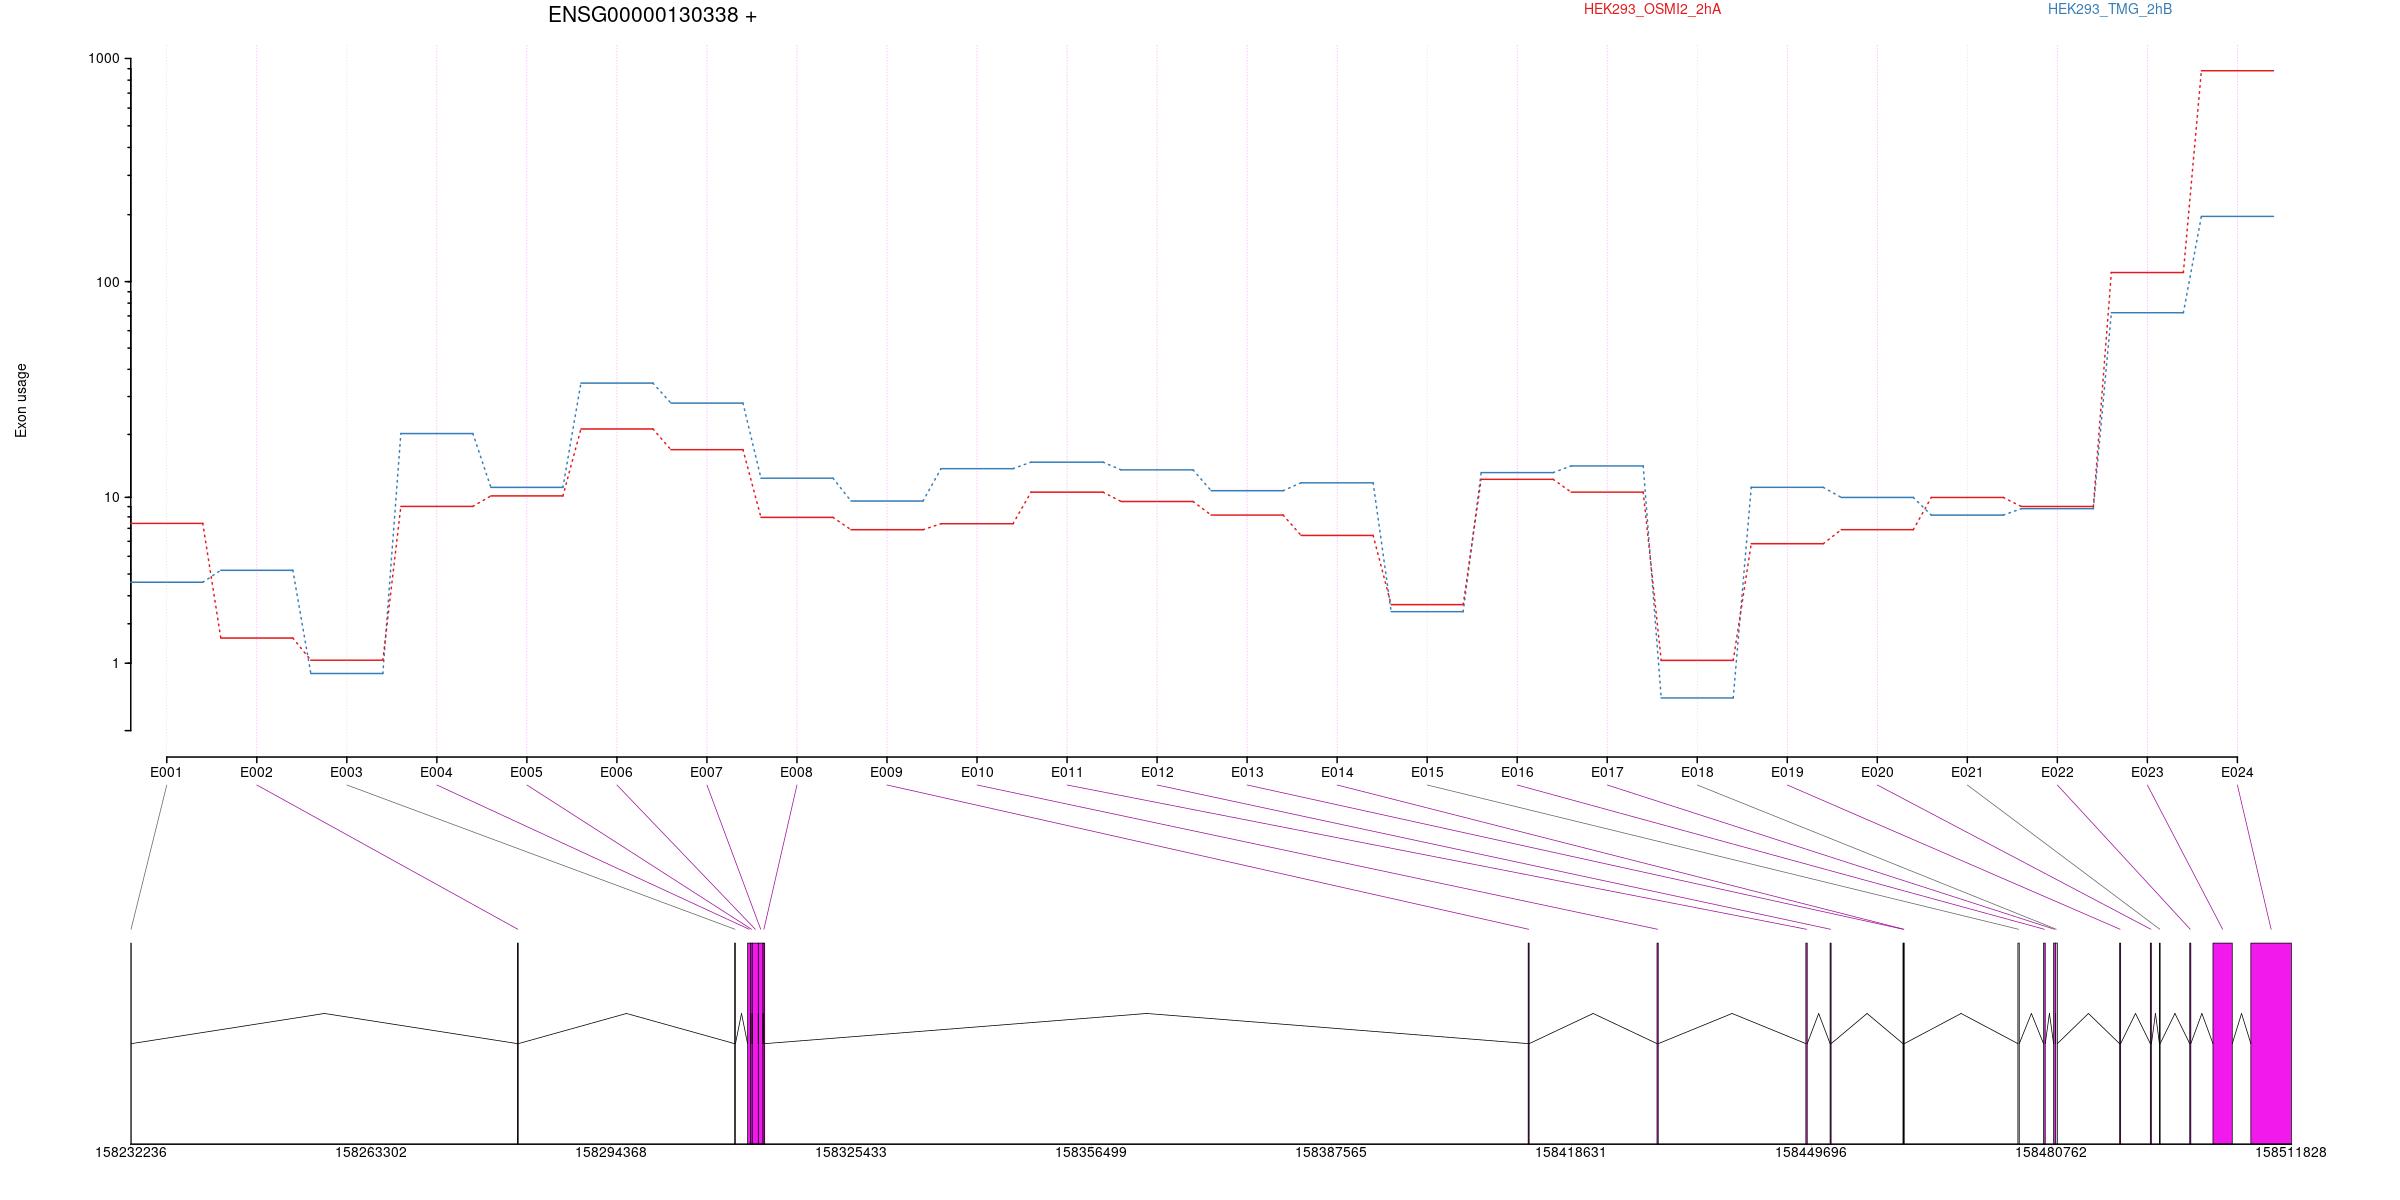Select exon label E013

coord(1247,772)
